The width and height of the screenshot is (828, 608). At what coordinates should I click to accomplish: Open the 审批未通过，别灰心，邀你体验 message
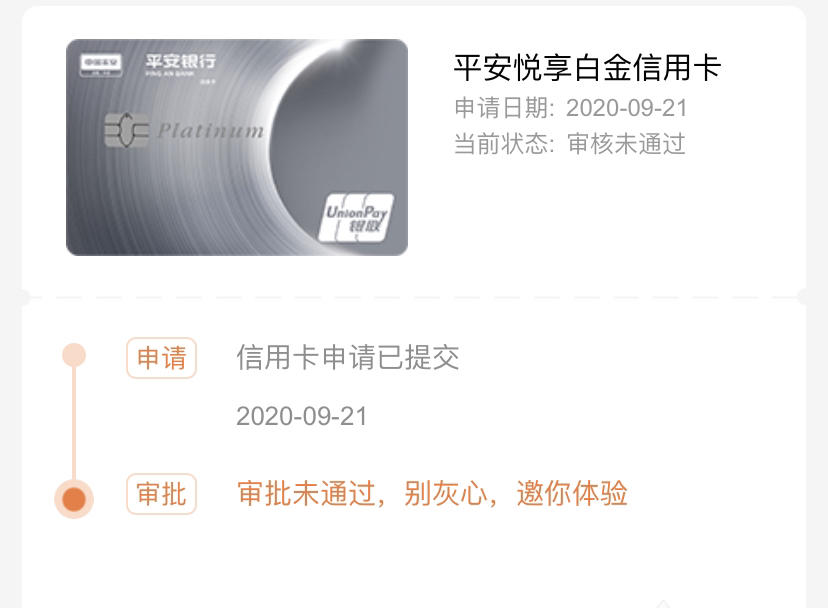coord(432,494)
